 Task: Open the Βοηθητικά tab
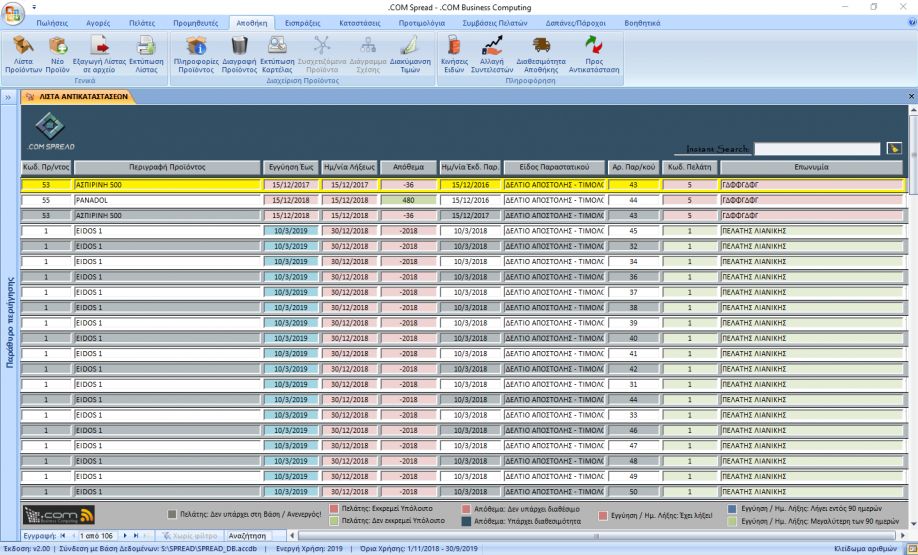[642, 23]
